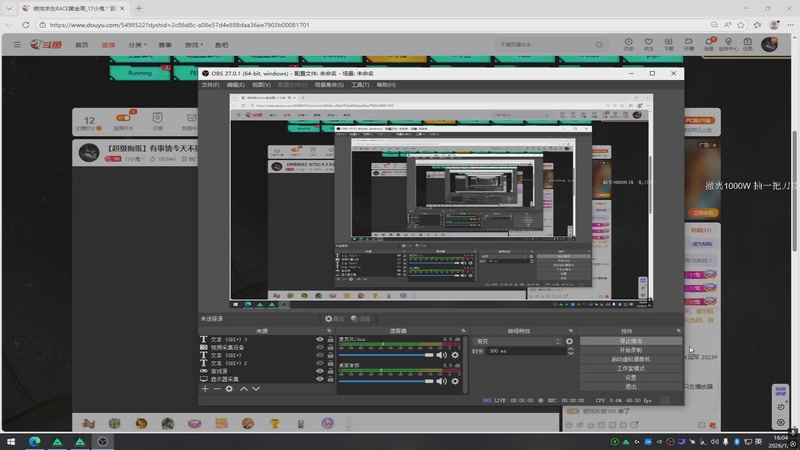Open OBS 场景集合(S) menu
The width and height of the screenshot is (800, 450).
tap(329, 85)
